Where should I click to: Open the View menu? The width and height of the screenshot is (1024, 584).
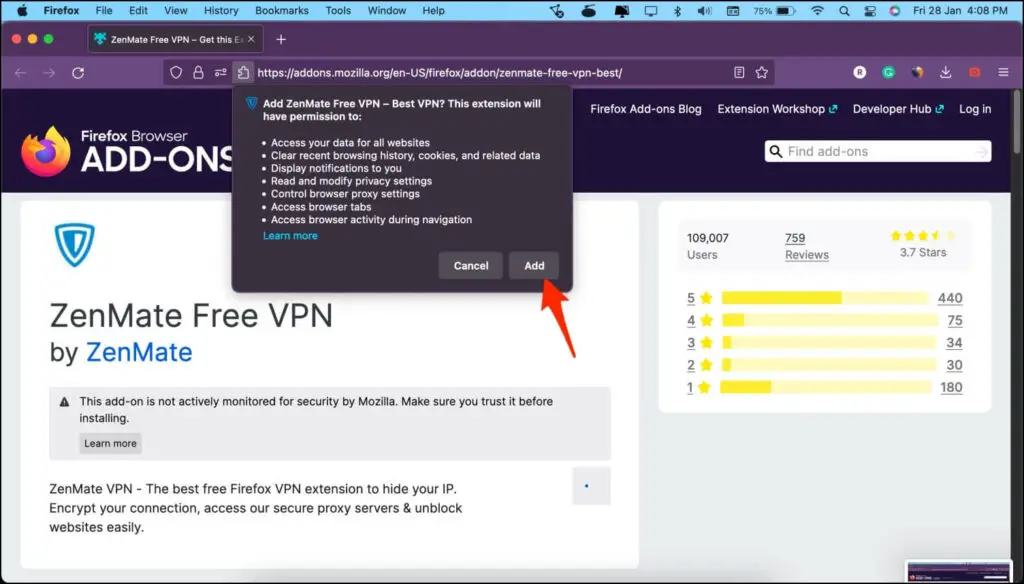click(176, 10)
